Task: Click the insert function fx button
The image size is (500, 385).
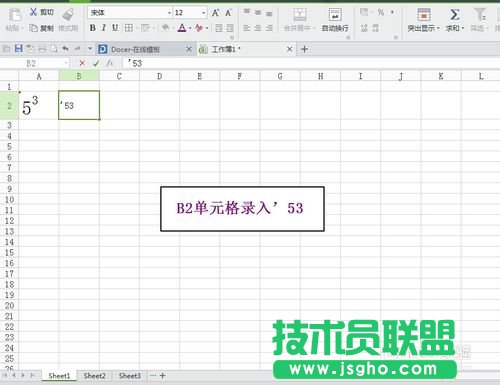Action: (110, 63)
